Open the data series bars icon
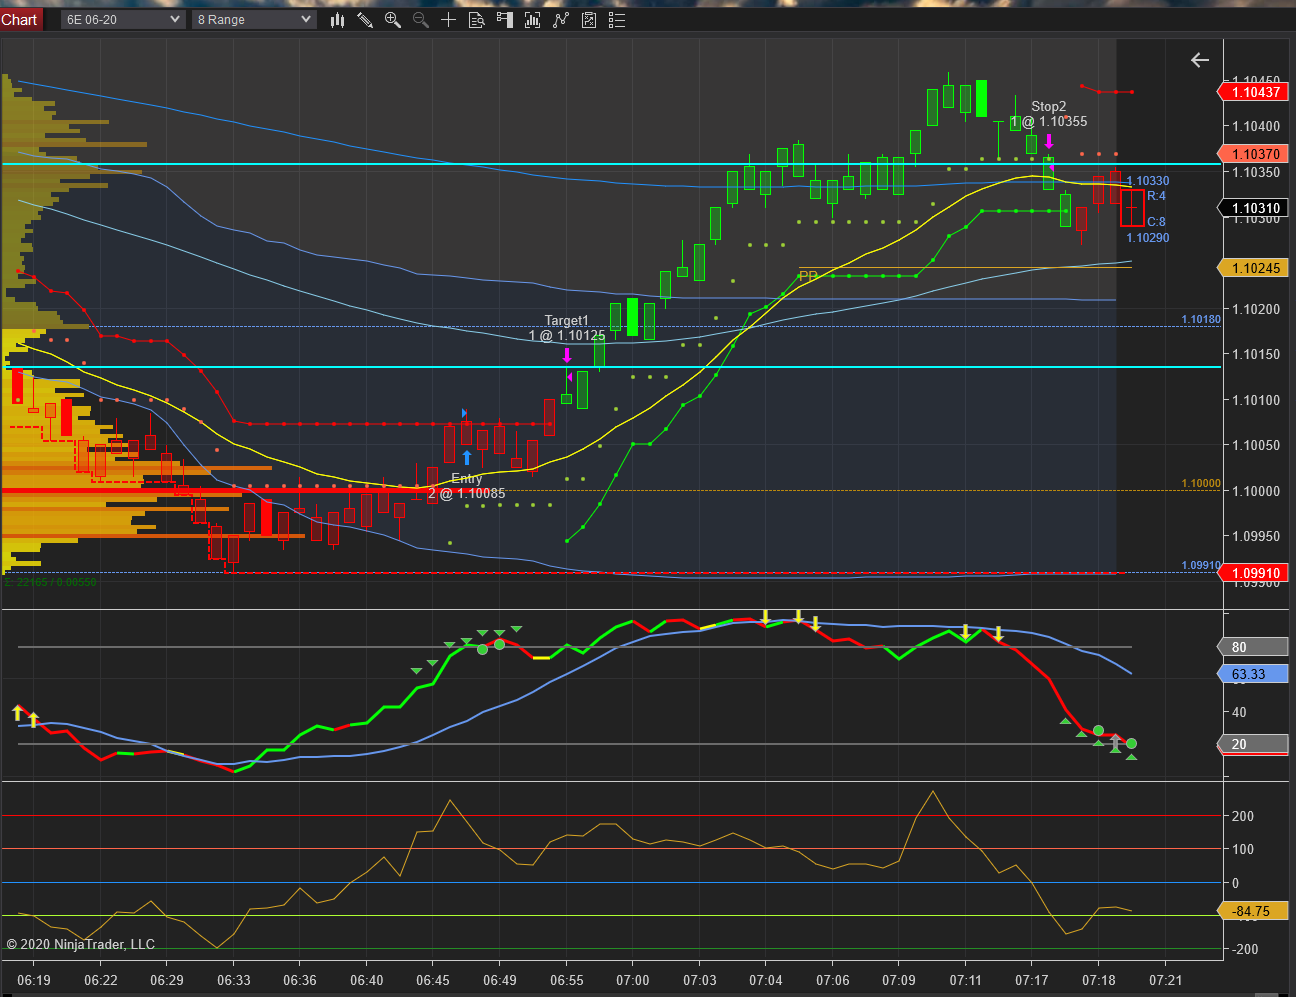The image size is (1296, 997). [533, 20]
